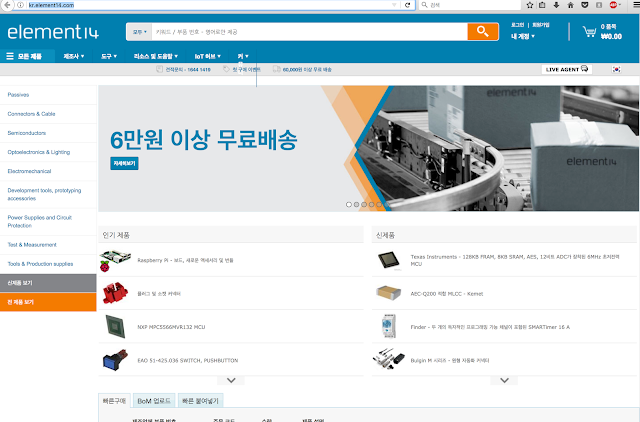Click the orange magnifier search button

483,31
